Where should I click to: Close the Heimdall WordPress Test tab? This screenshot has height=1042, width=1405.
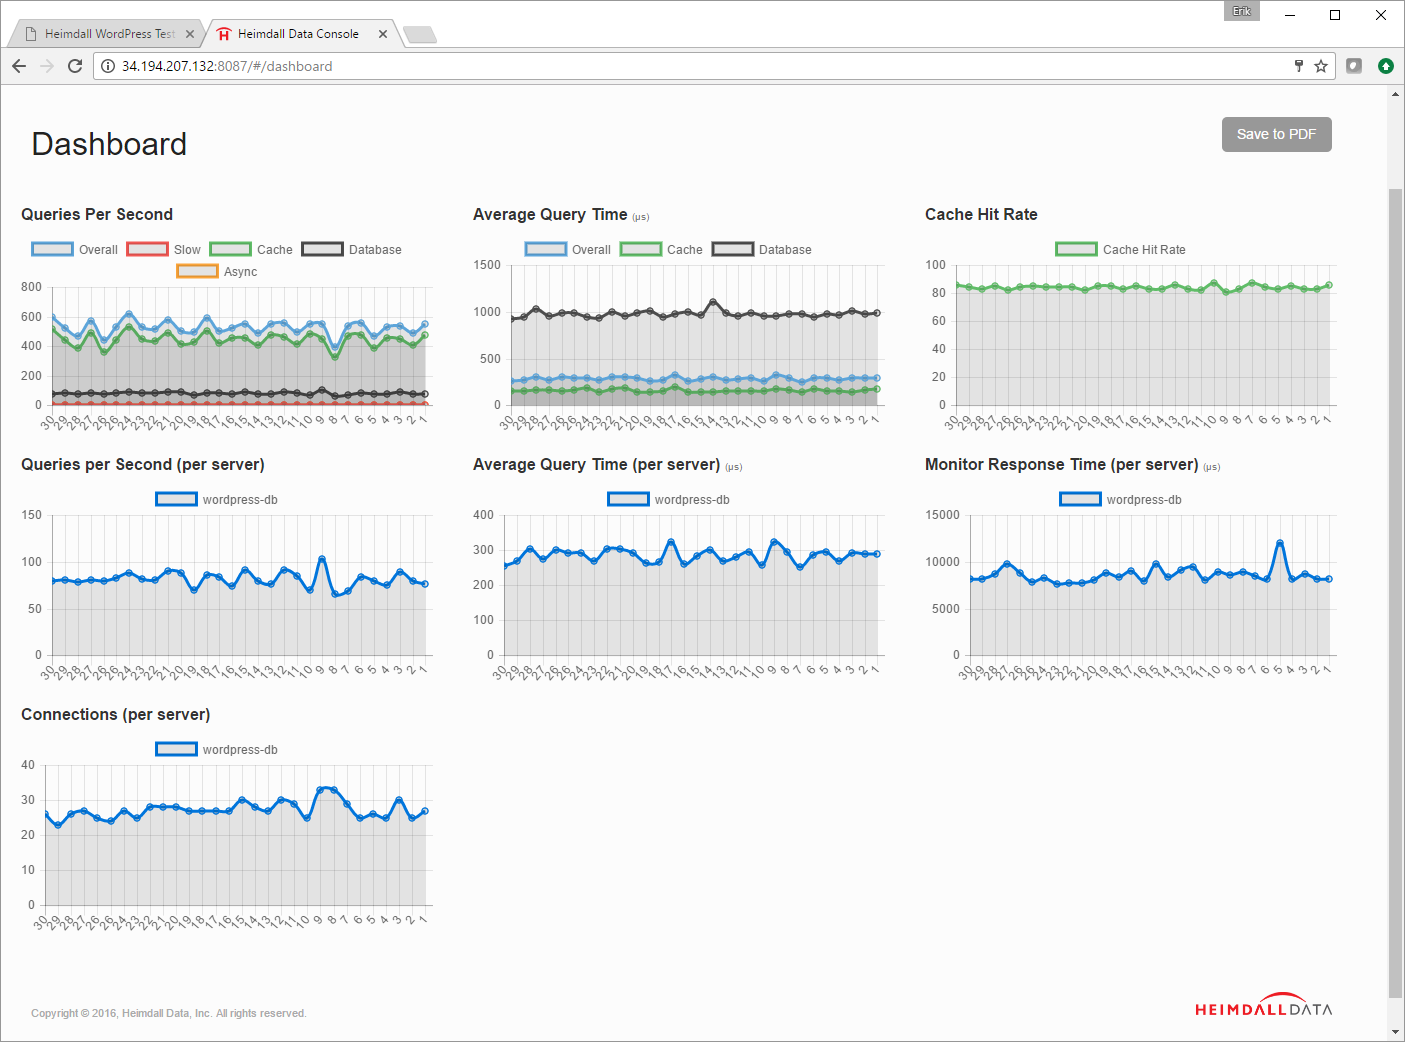[x=190, y=34]
